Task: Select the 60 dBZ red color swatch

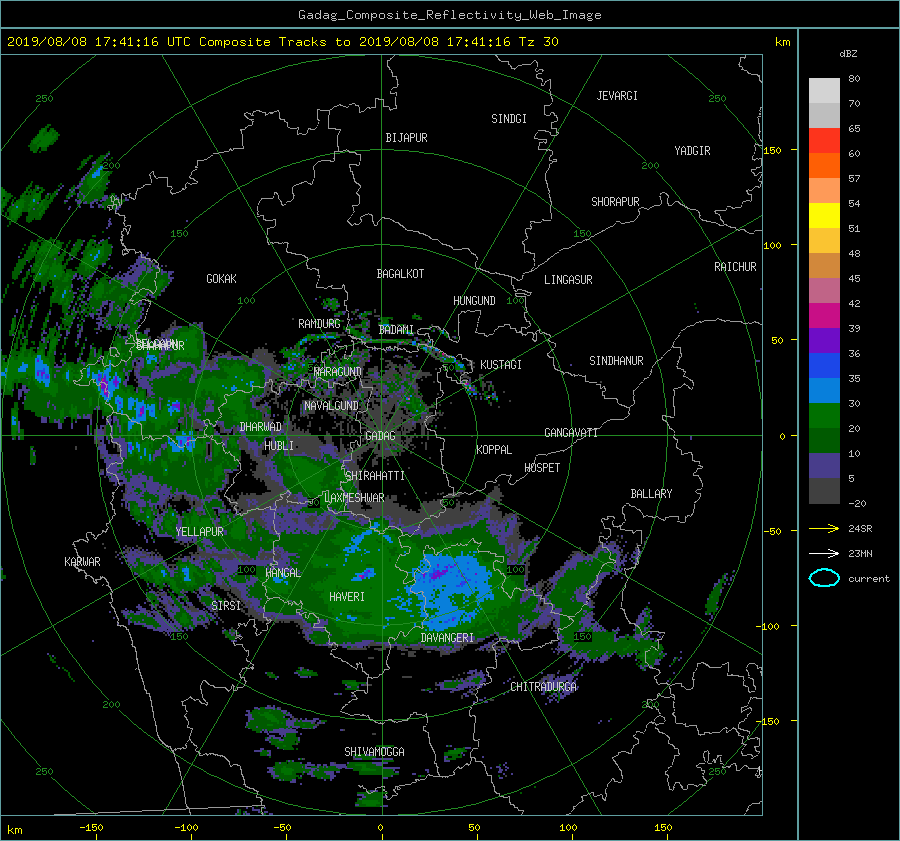Action: [x=824, y=140]
